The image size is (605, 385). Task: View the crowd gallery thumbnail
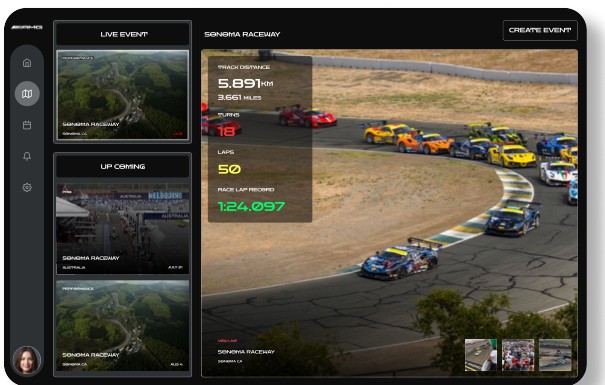pyautogui.click(x=518, y=355)
